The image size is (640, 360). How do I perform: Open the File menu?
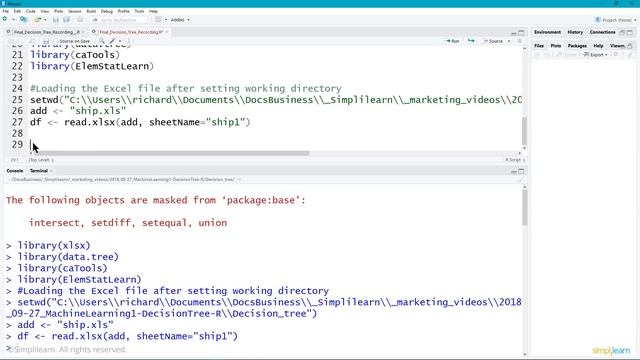click(6, 11)
